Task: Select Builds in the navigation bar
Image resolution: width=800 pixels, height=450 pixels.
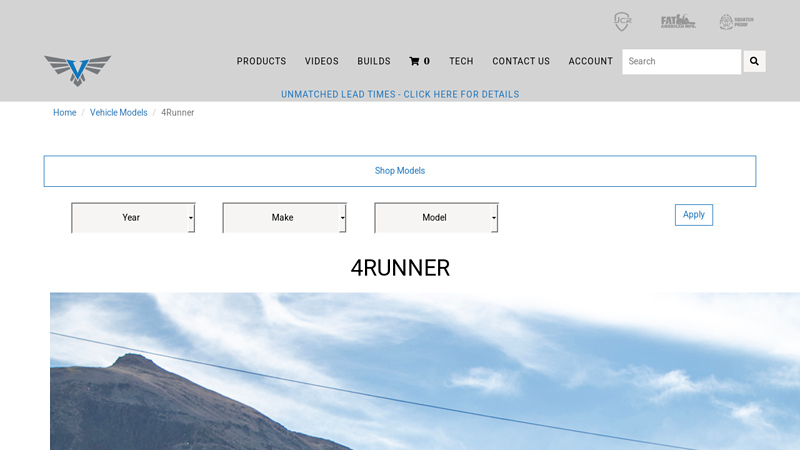Action: [x=374, y=61]
